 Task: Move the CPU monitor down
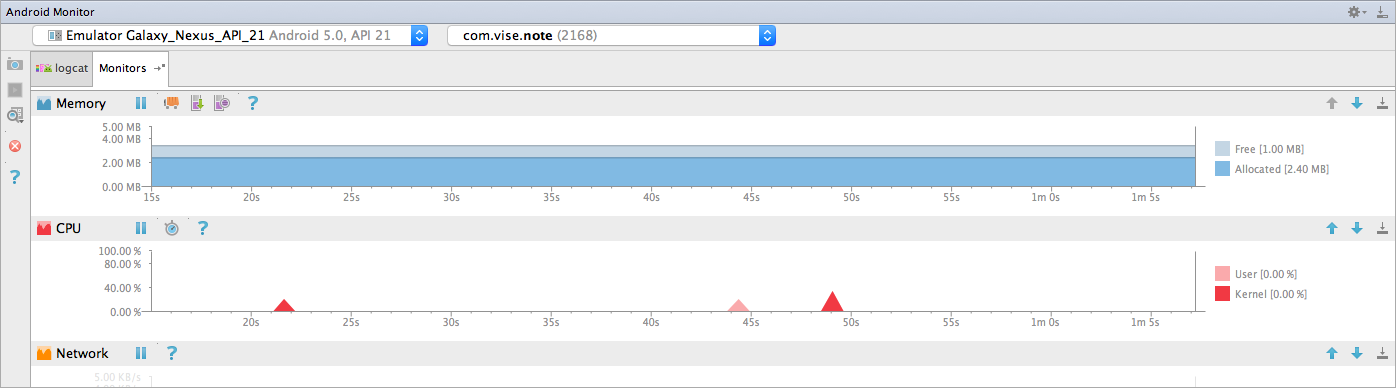click(x=1357, y=228)
